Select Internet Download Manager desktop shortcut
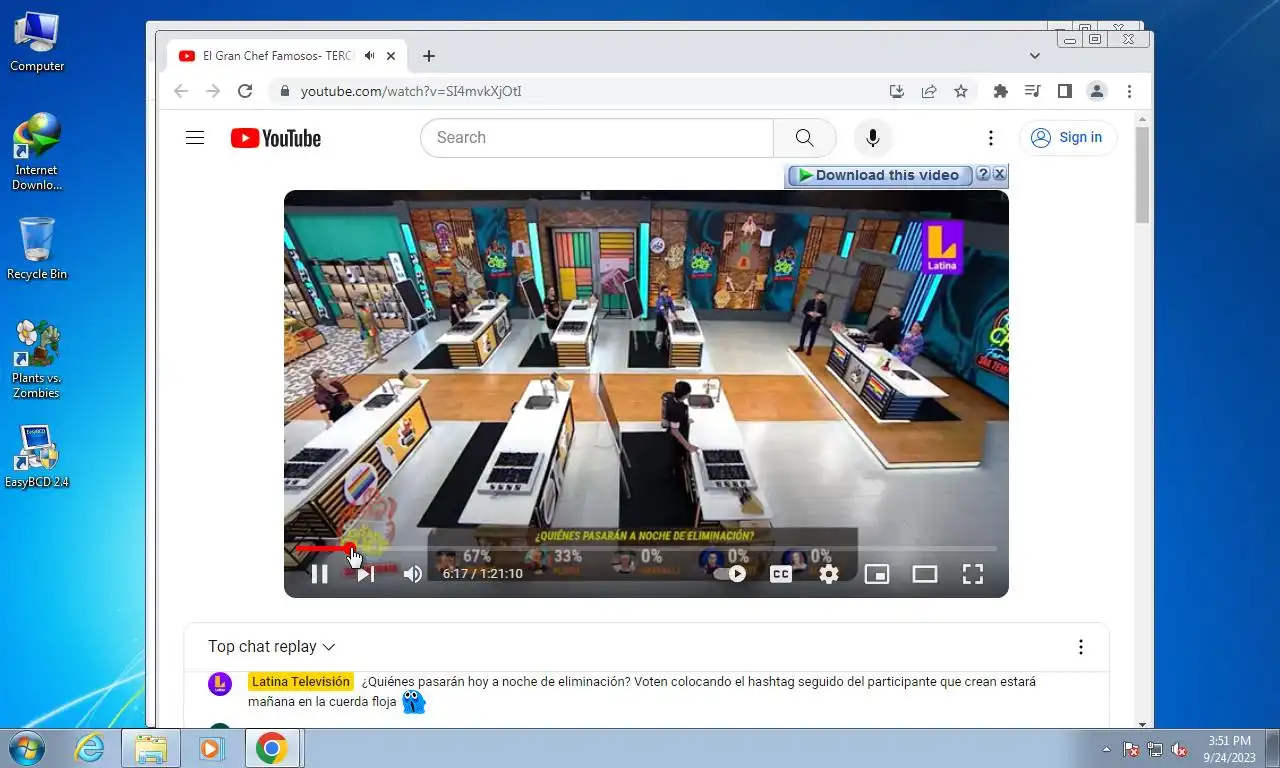This screenshot has width=1280, height=768. point(37,152)
